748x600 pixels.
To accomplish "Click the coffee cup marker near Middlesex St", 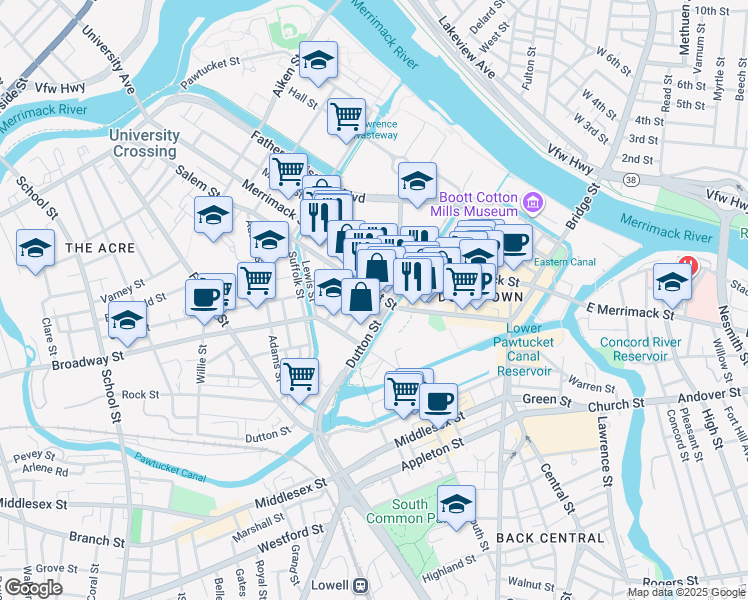I will (x=438, y=403).
